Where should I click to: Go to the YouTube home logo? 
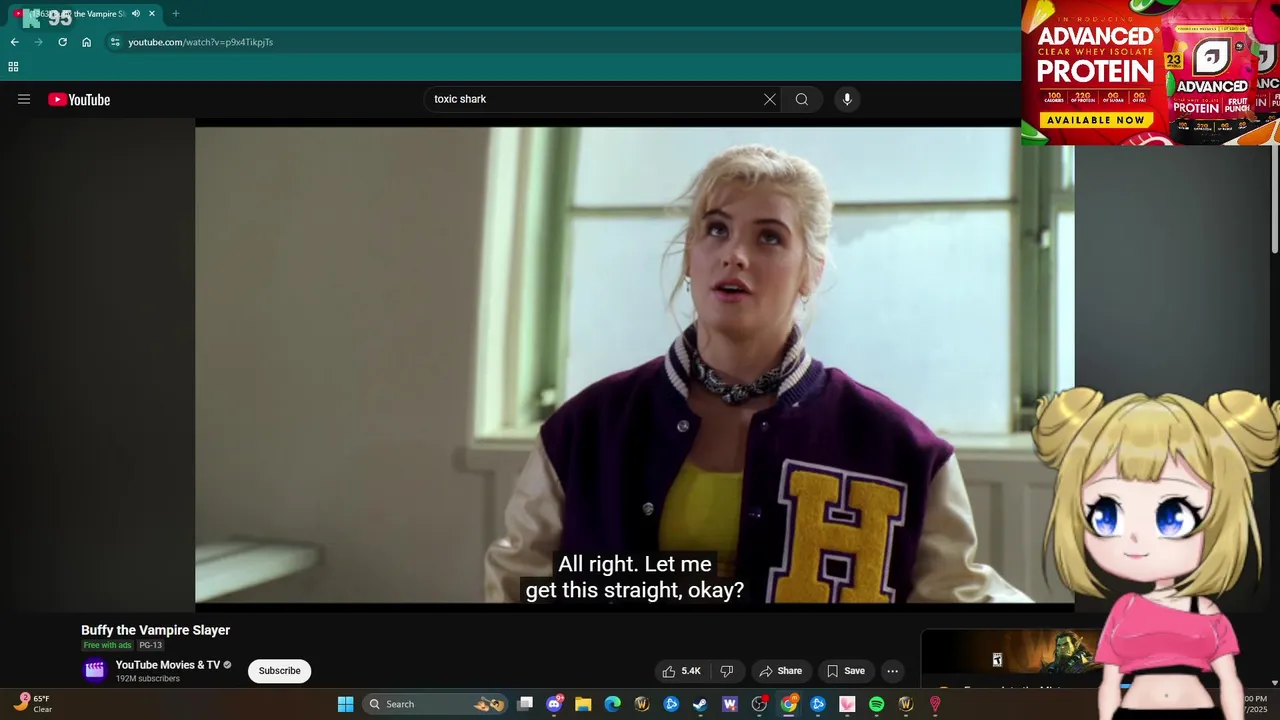[x=79, y=99]
